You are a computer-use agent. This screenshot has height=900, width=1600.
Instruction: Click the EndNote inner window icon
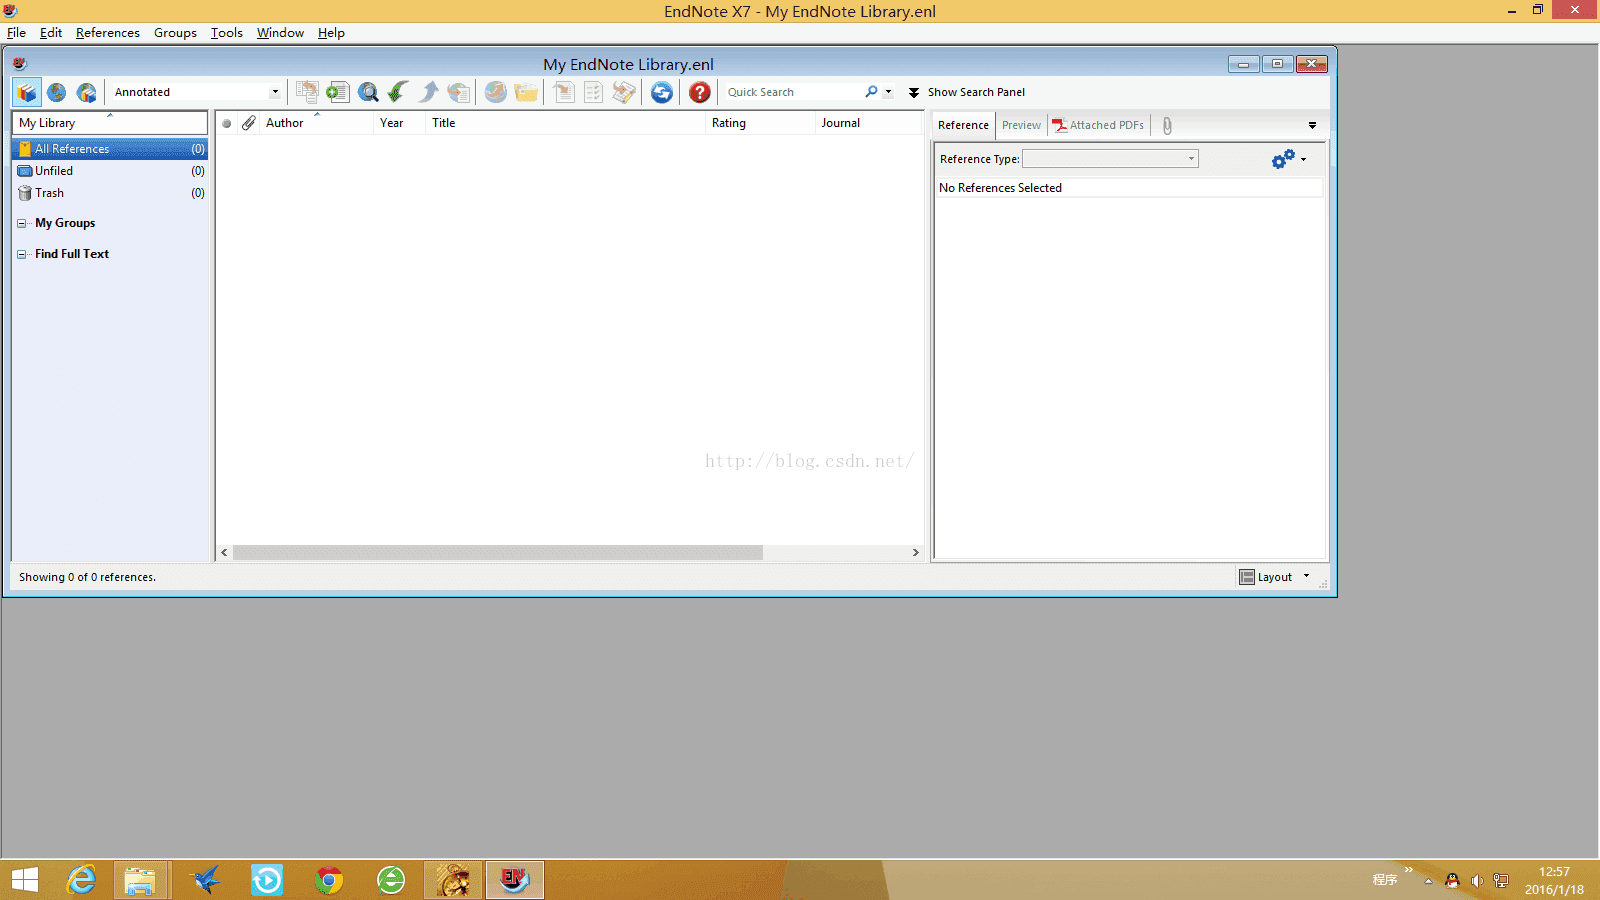point(19,64)
